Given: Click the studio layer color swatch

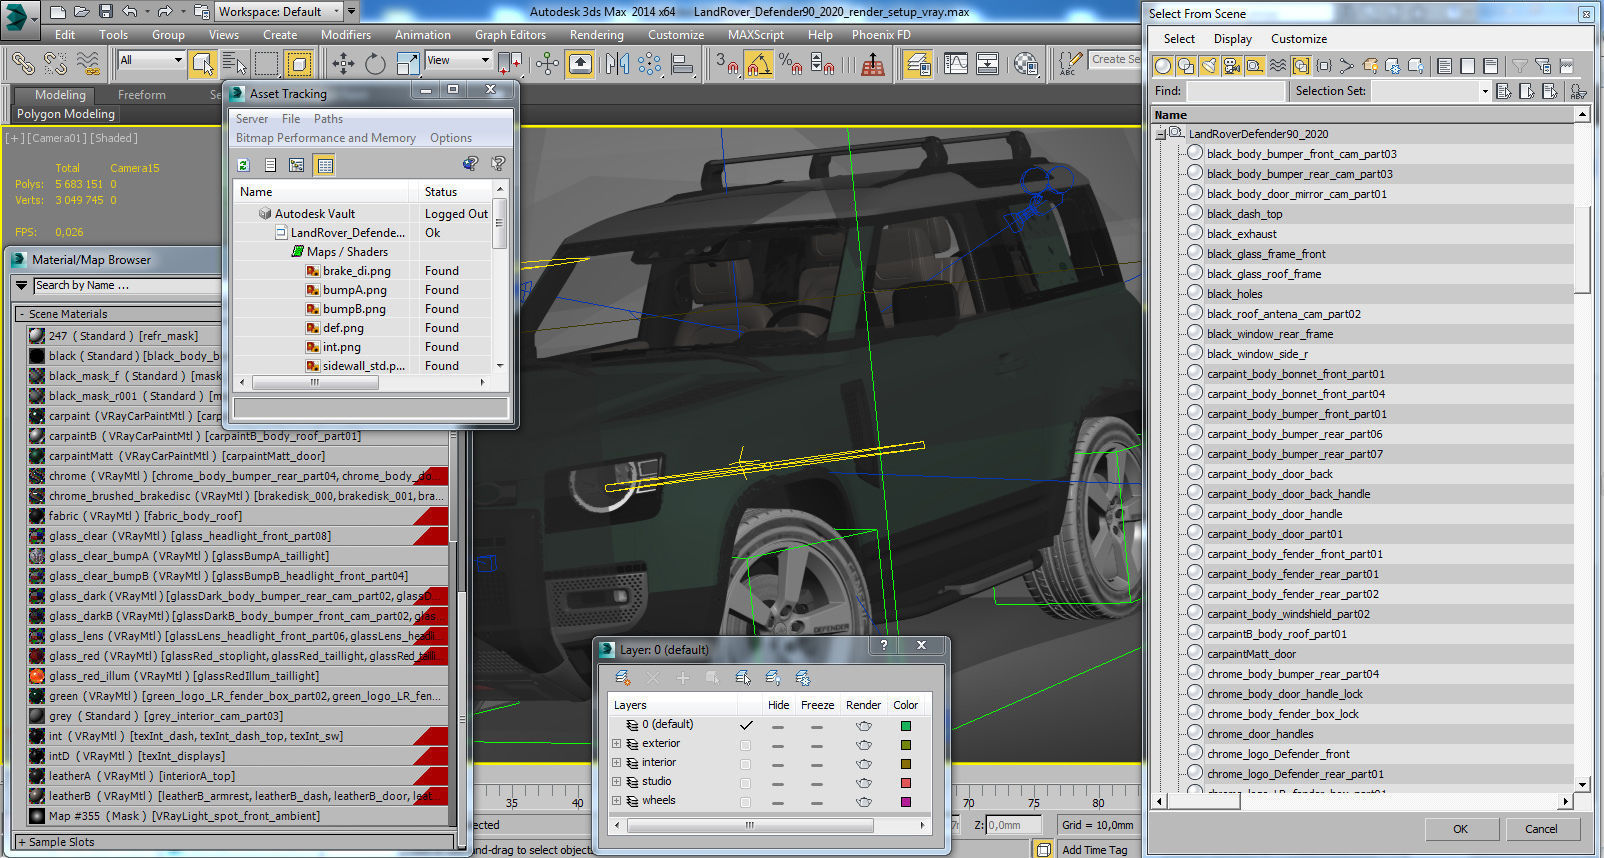Looking at the screenshot, I should (906, 783).
